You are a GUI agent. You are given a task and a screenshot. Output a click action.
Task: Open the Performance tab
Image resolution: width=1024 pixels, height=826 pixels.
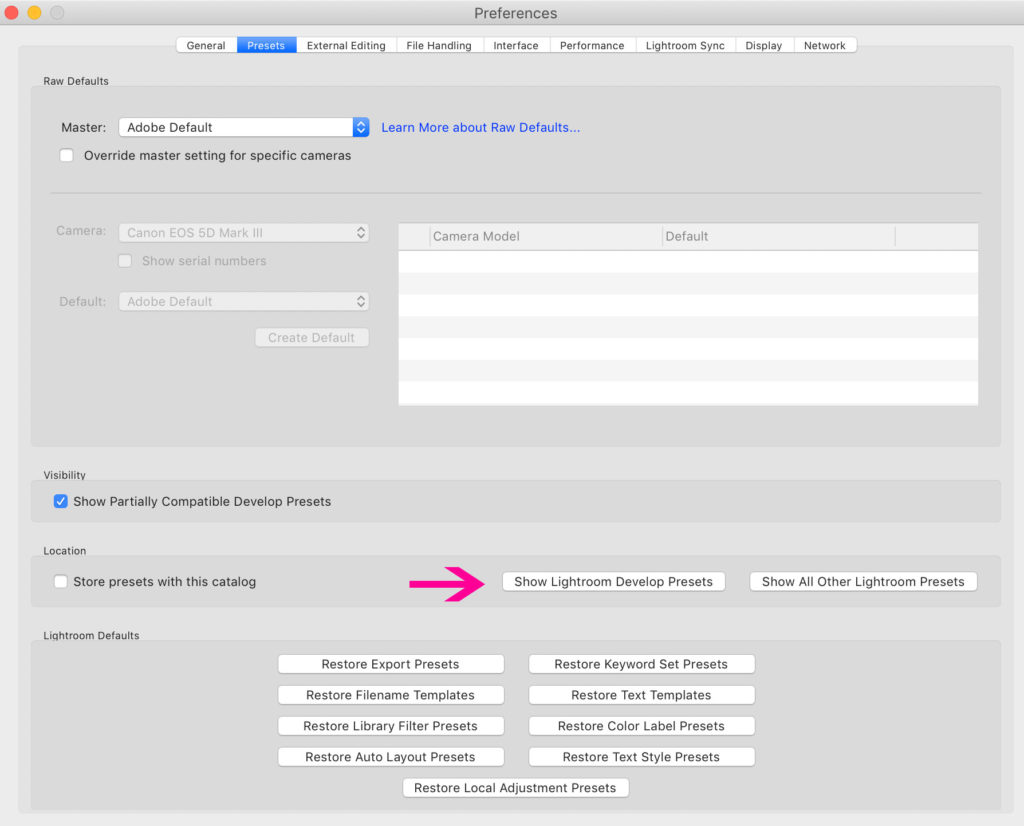[x=592, y=46]
